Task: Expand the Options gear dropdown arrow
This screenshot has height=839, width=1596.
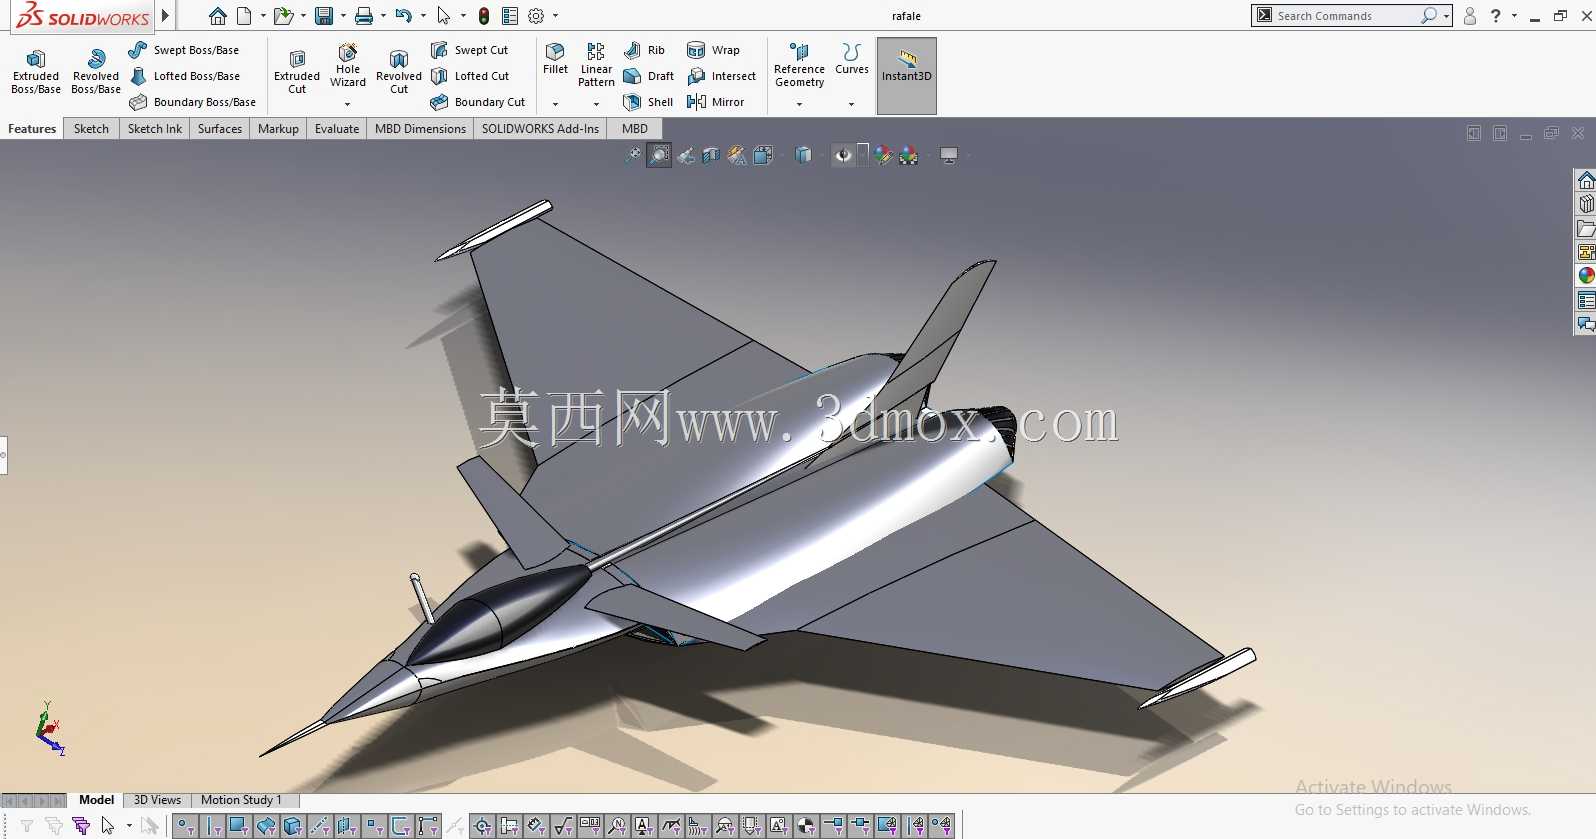Action: point(555,16)
